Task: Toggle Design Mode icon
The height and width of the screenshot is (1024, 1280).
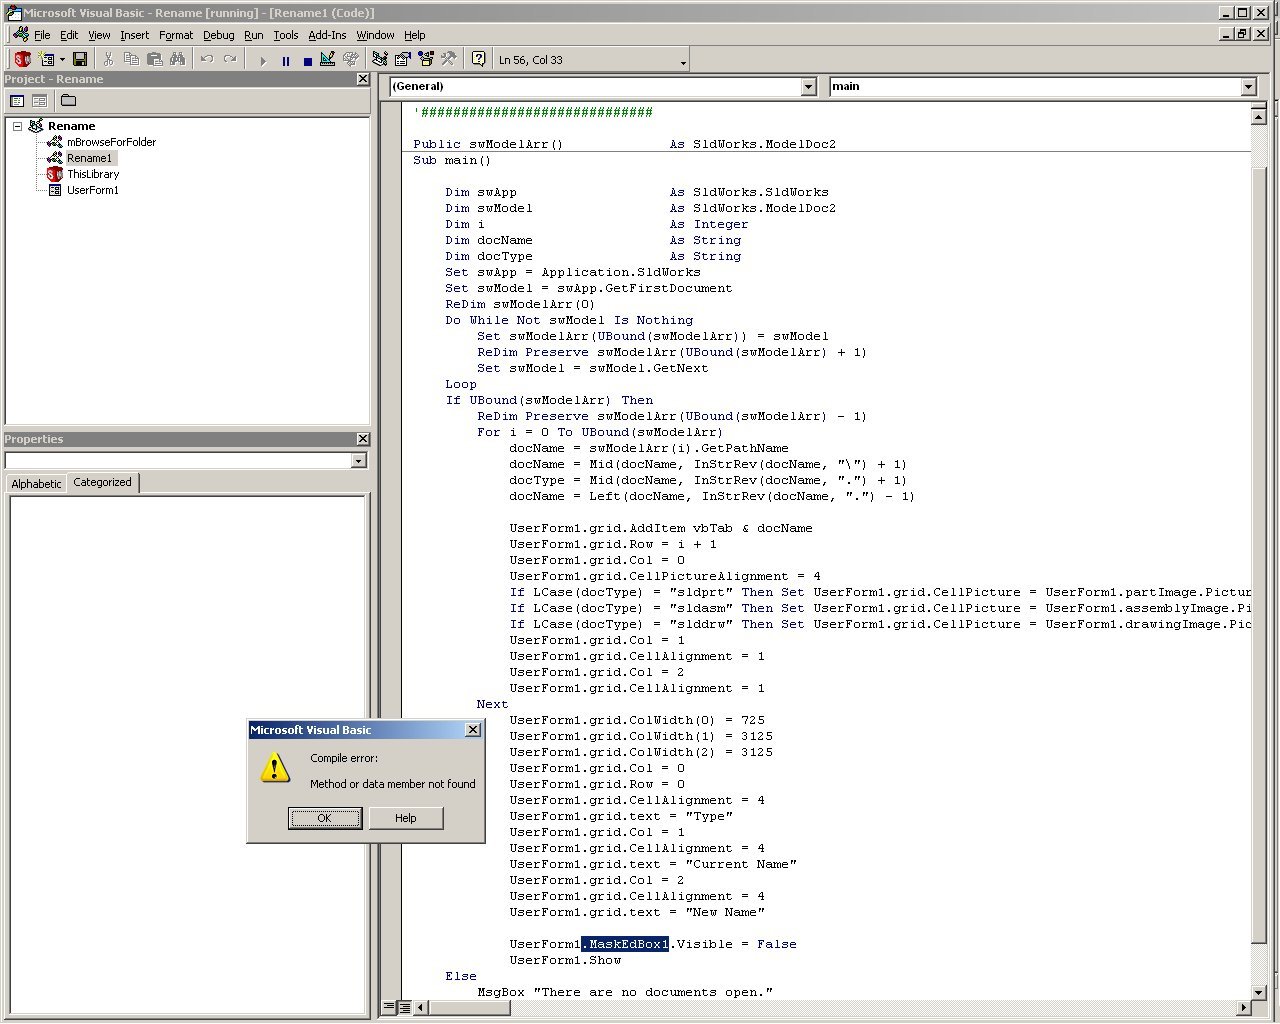Action: [x=328, y=60]
